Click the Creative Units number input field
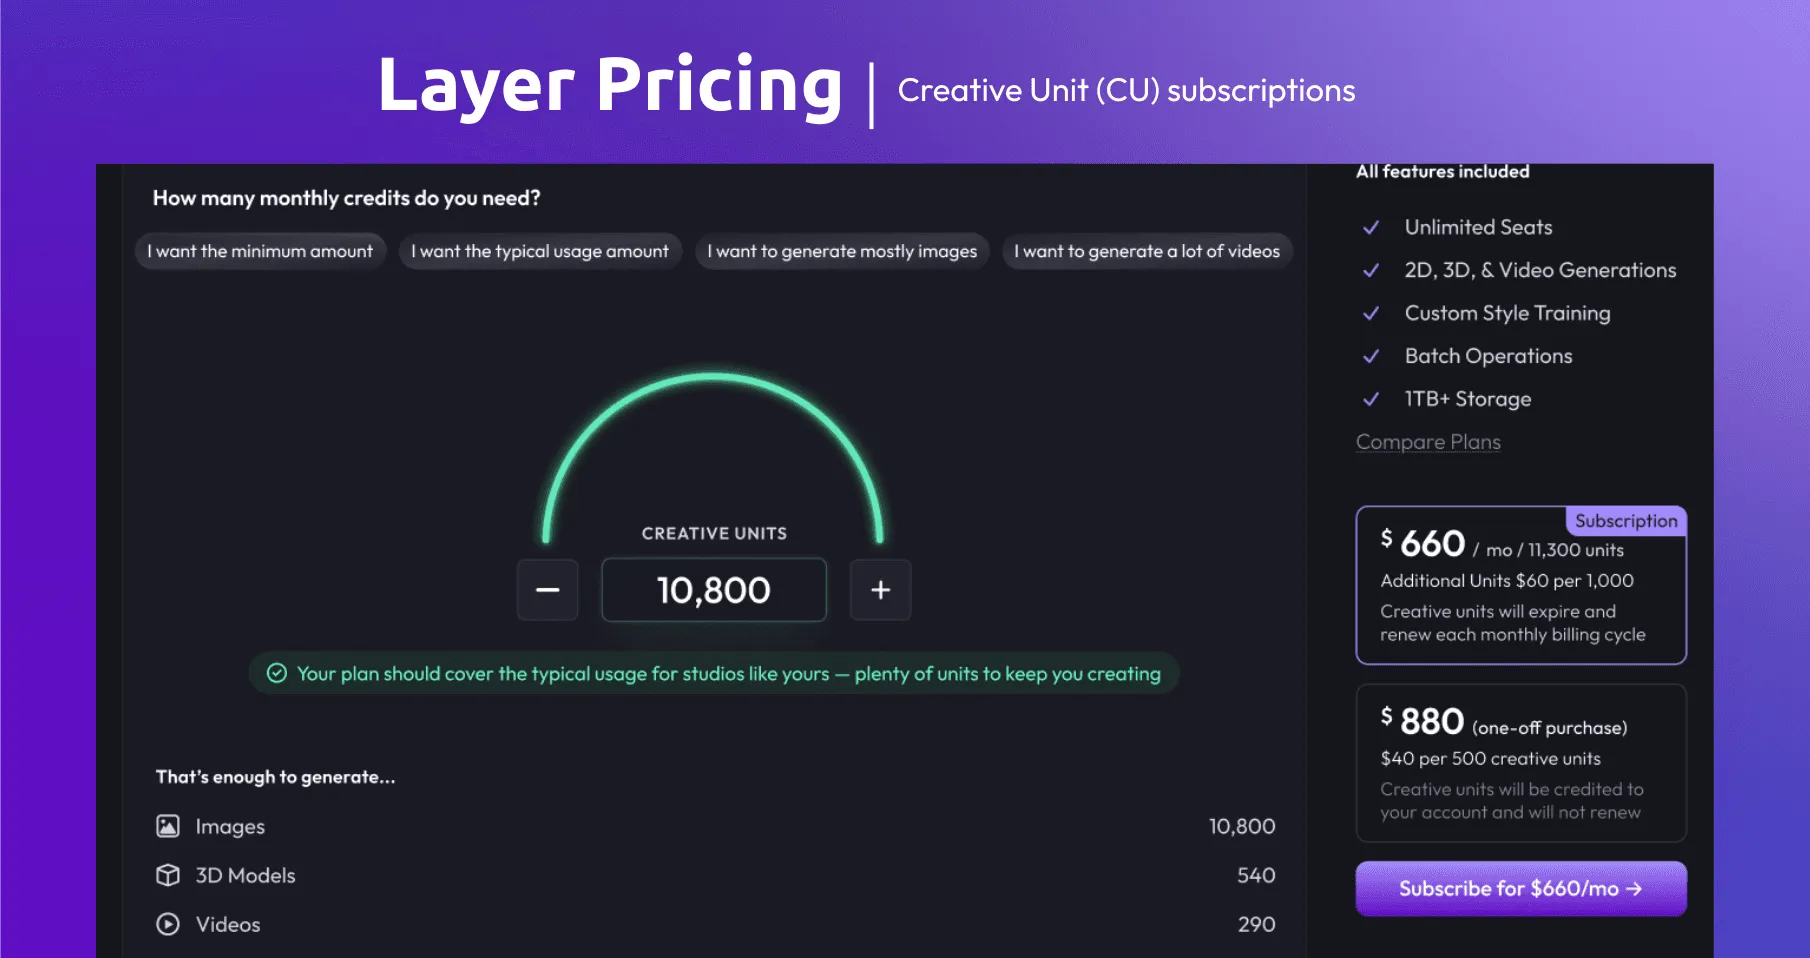This screenshot has width=1810, height=958. click(x=714, y=590)
